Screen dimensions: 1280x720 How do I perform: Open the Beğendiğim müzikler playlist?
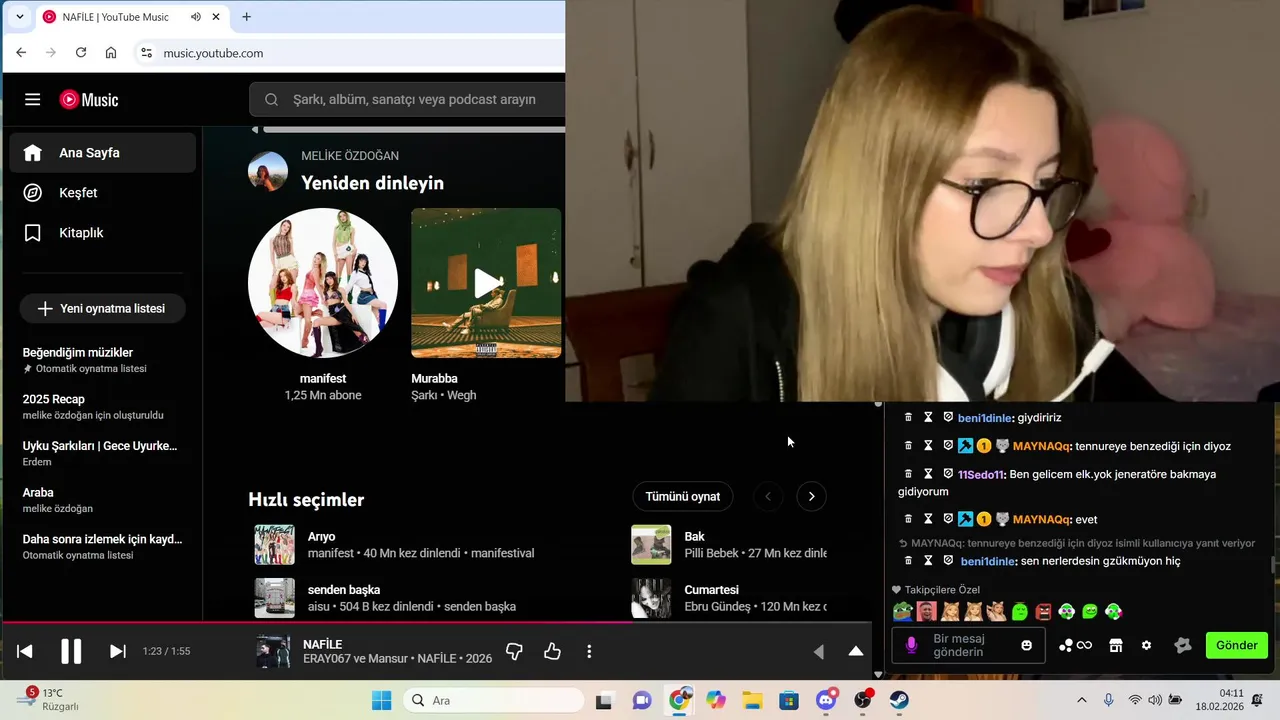(x=101, y=360)
